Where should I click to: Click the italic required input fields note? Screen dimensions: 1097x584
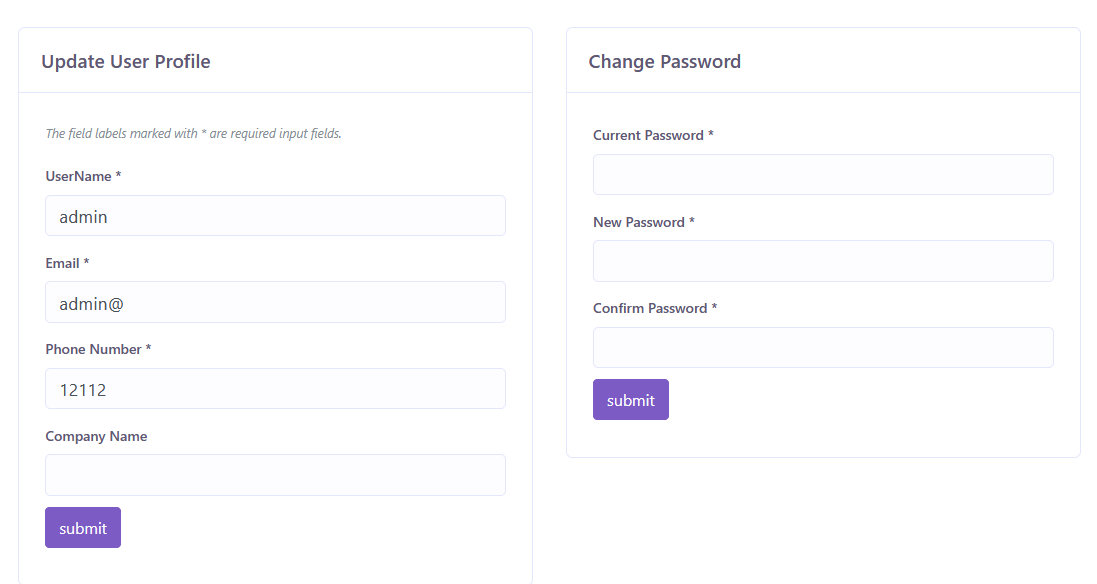point(194,133)
